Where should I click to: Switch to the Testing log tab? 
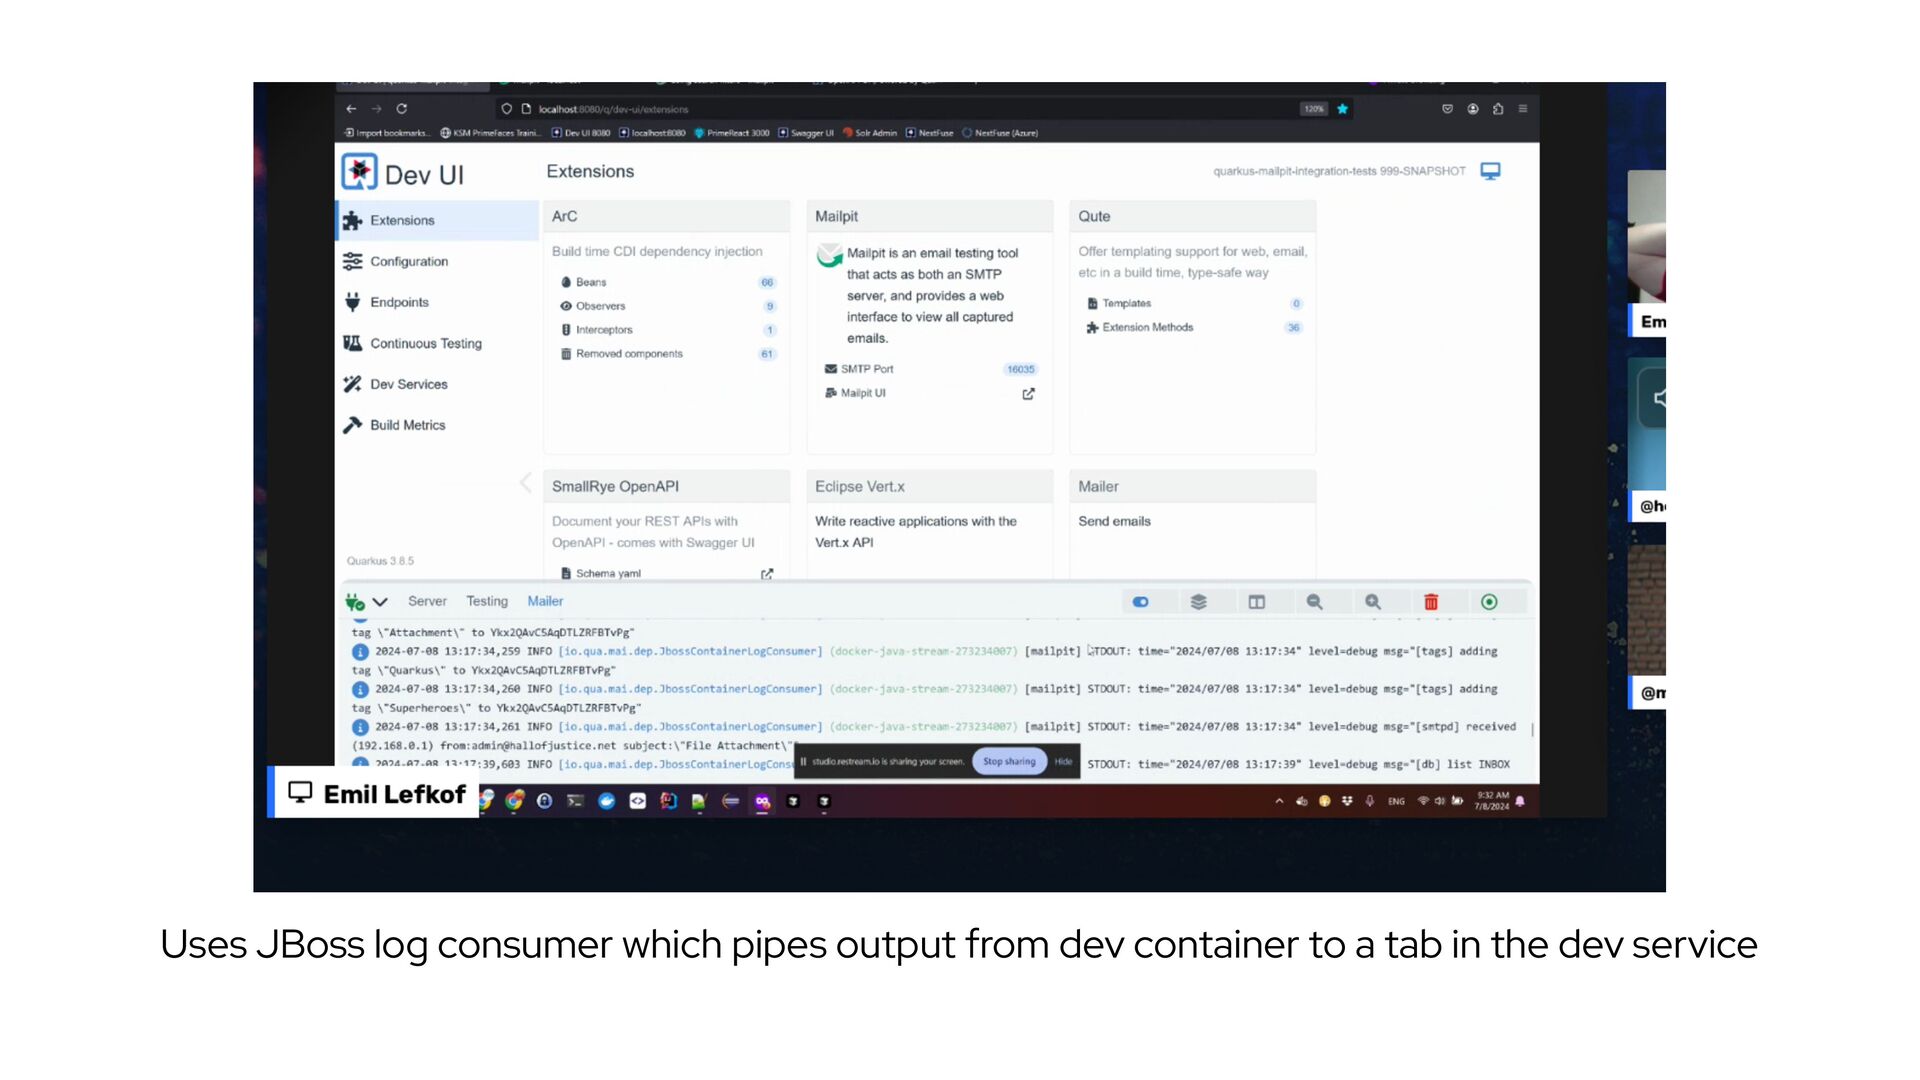487,601
